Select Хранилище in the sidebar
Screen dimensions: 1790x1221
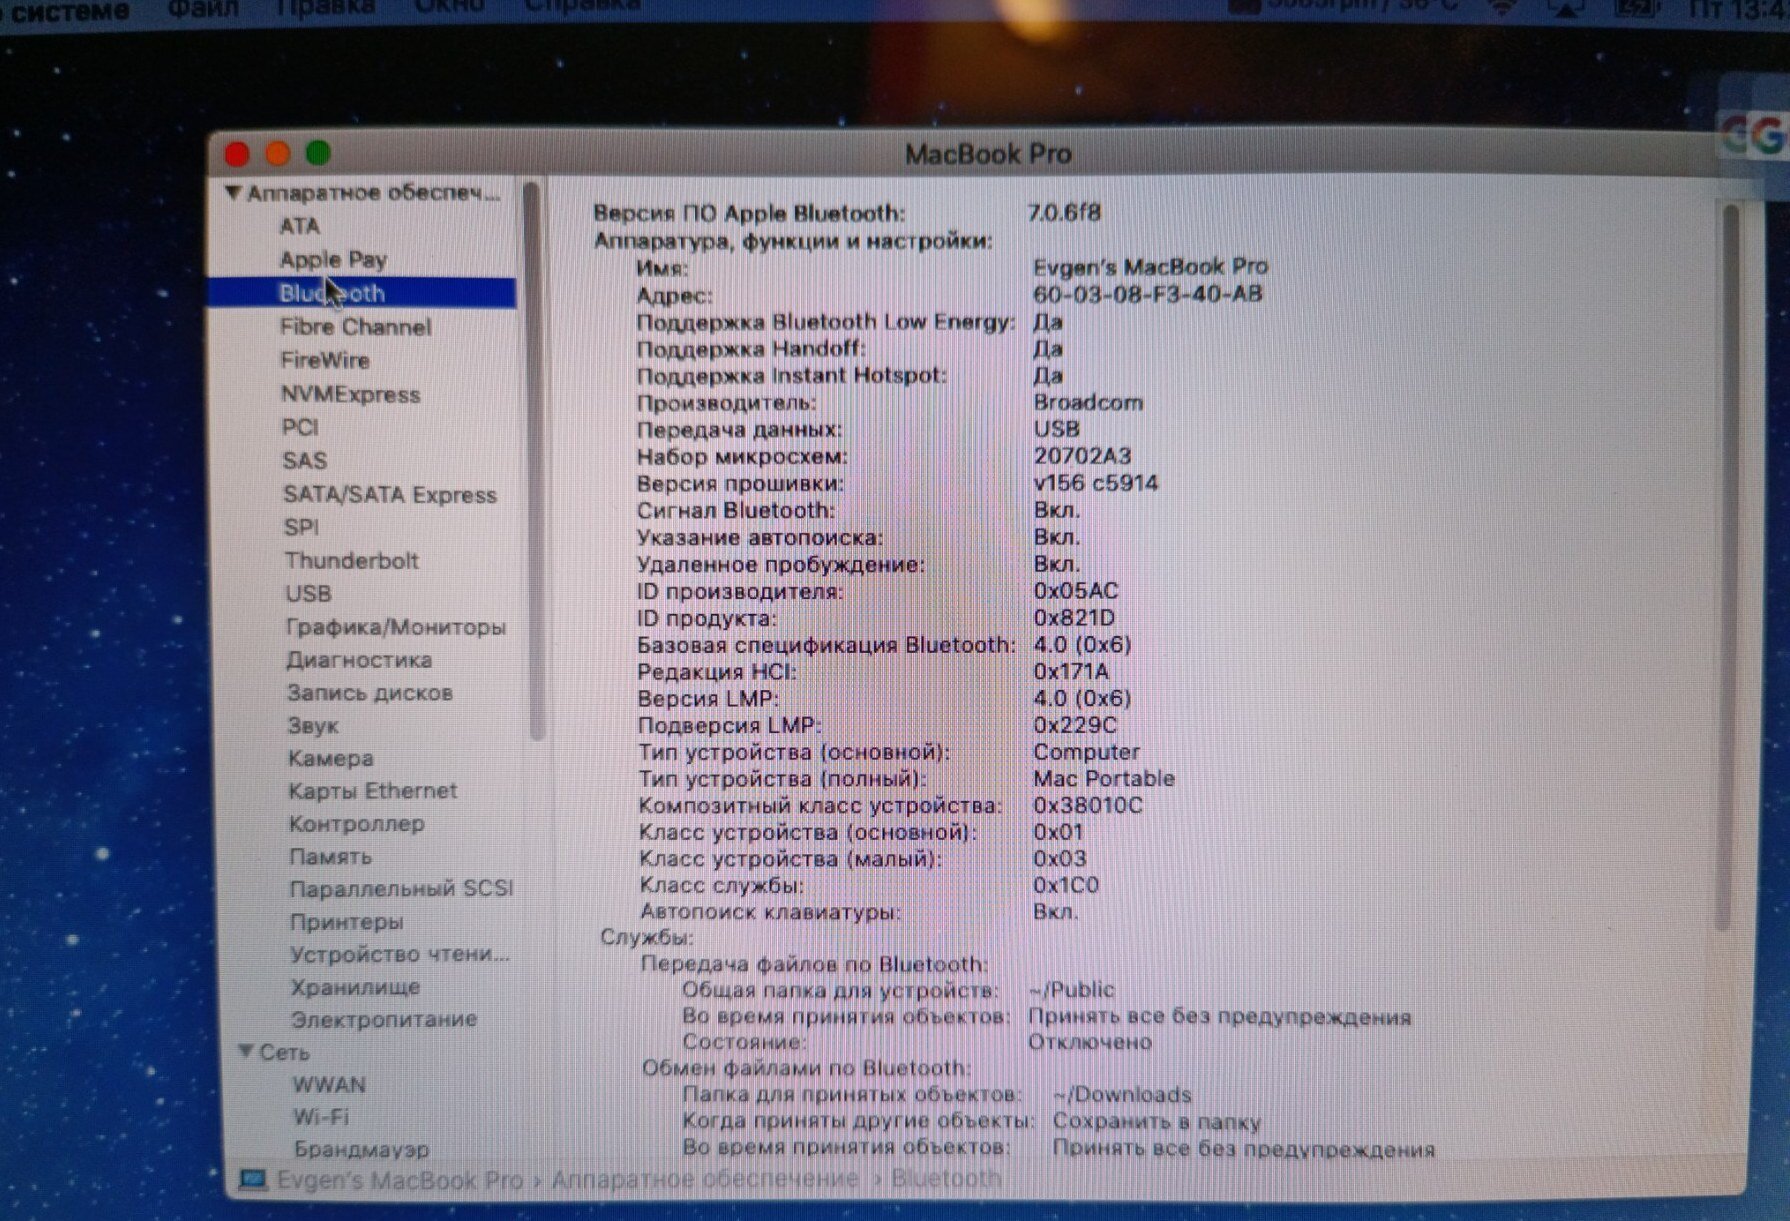click(355, 987)
